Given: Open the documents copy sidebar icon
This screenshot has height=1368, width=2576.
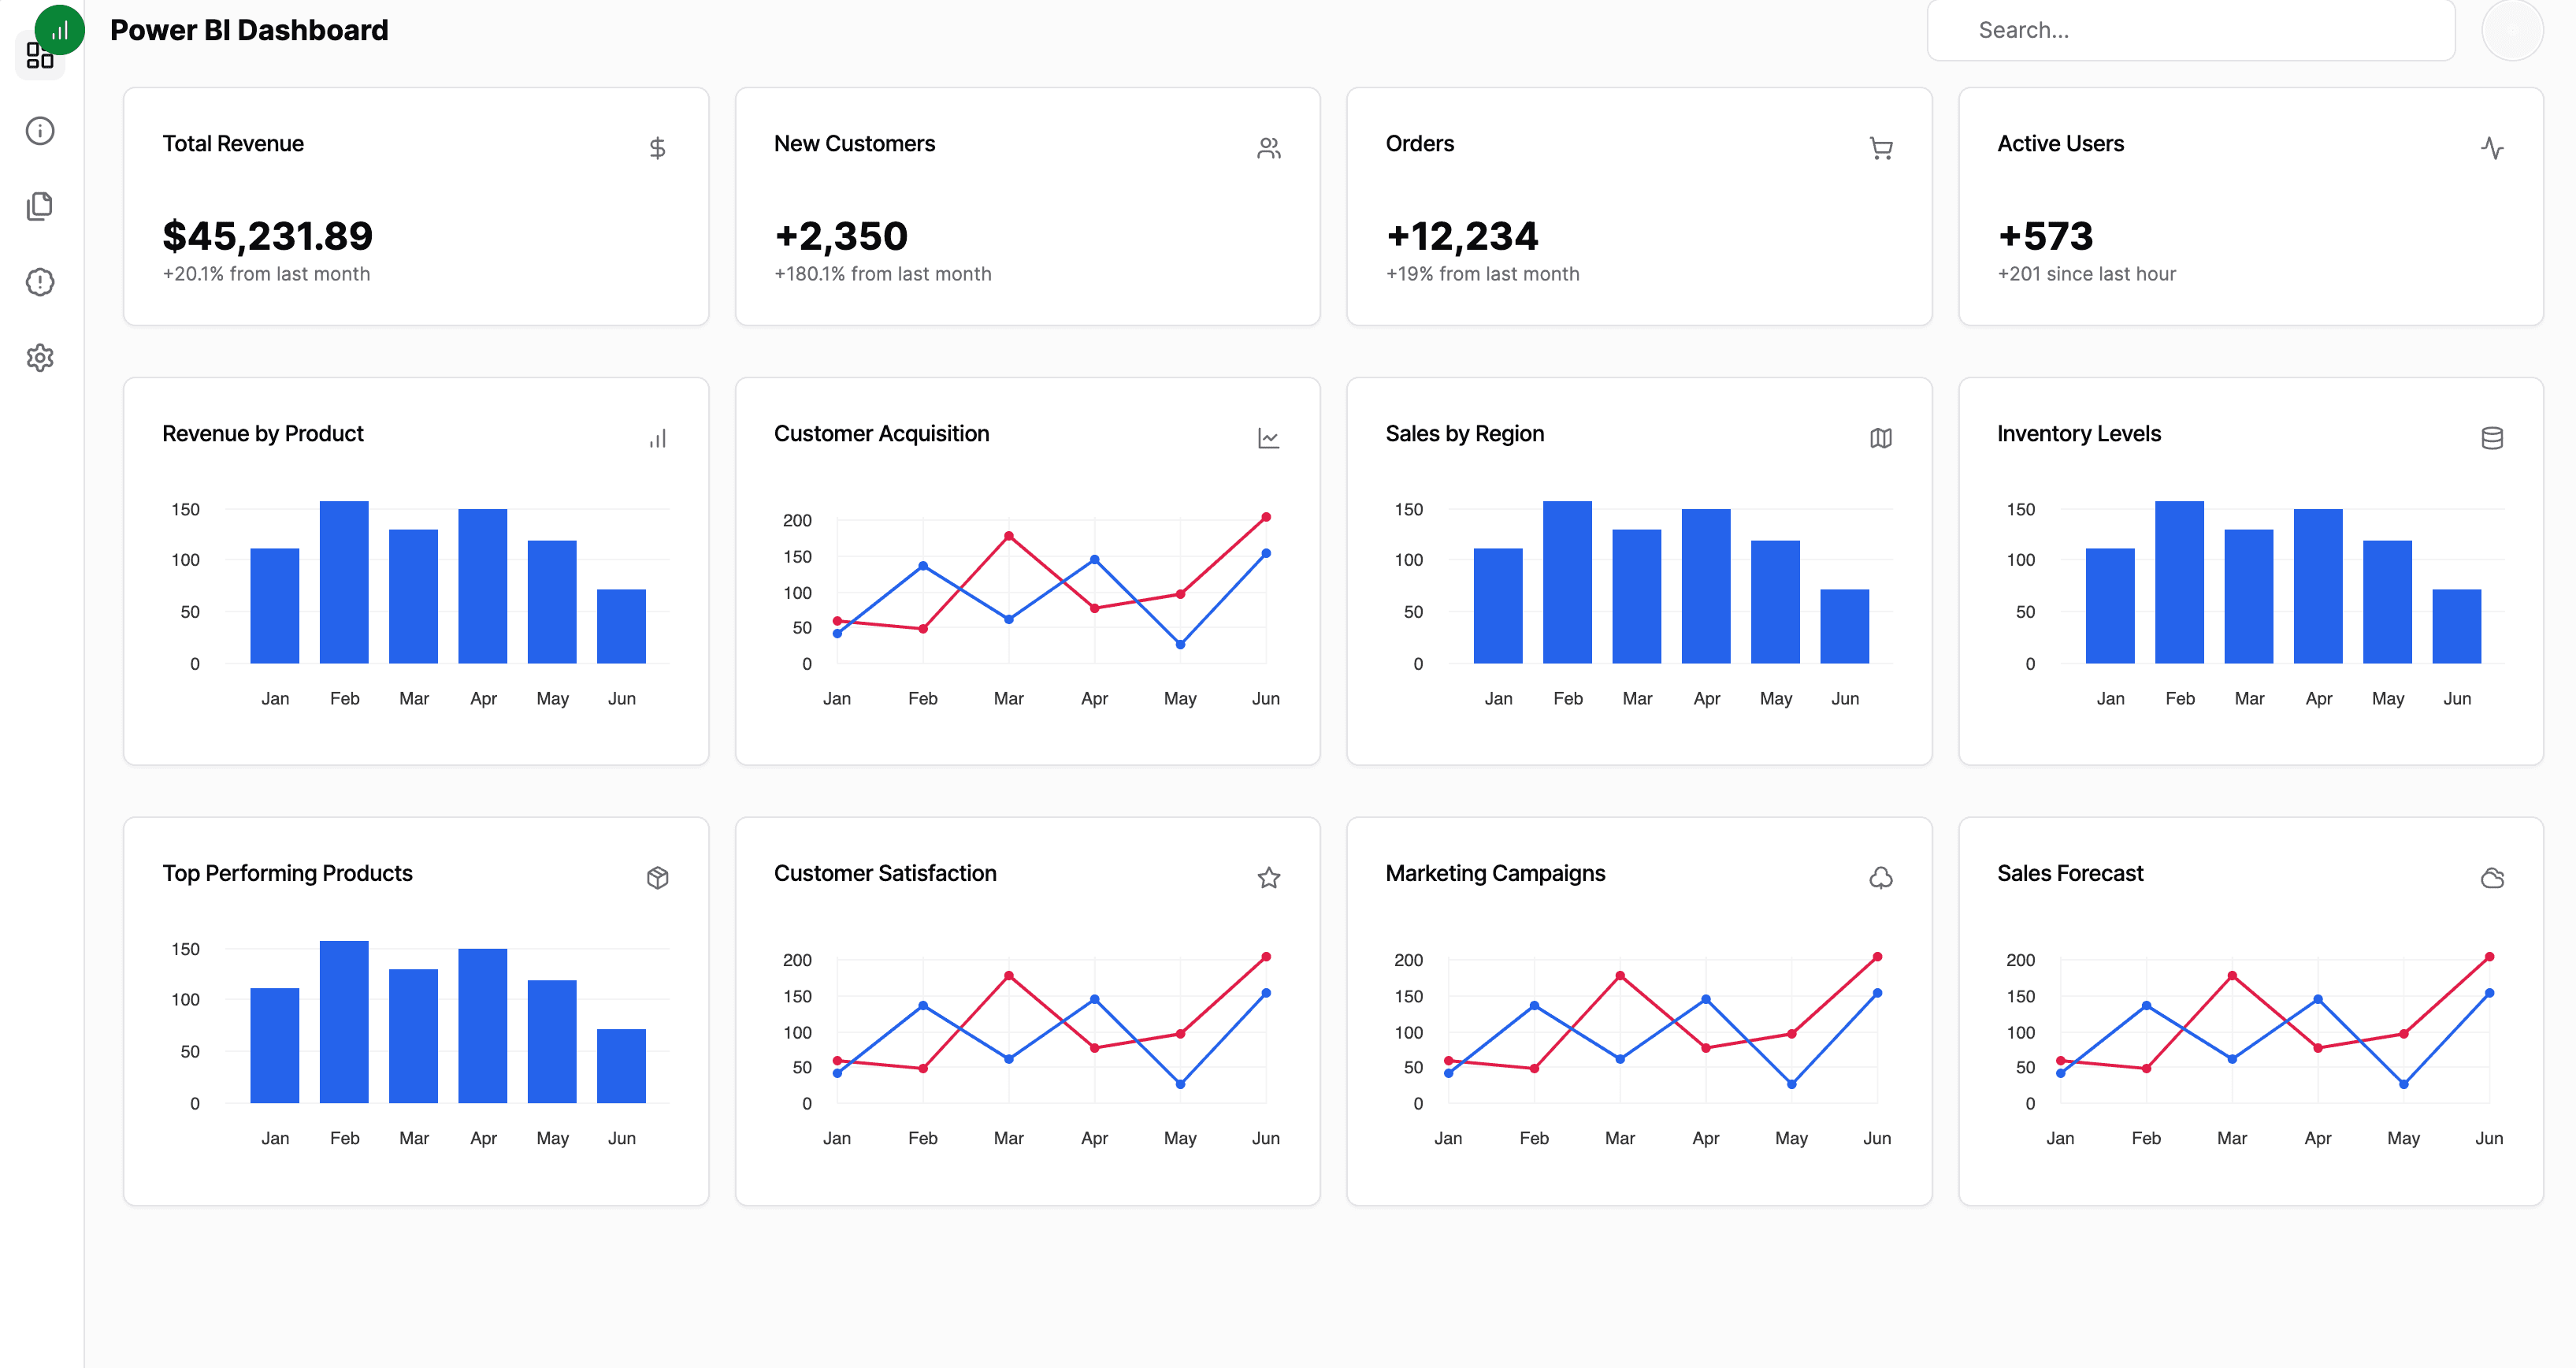Looking at the screenshot, I should point(40,206).
